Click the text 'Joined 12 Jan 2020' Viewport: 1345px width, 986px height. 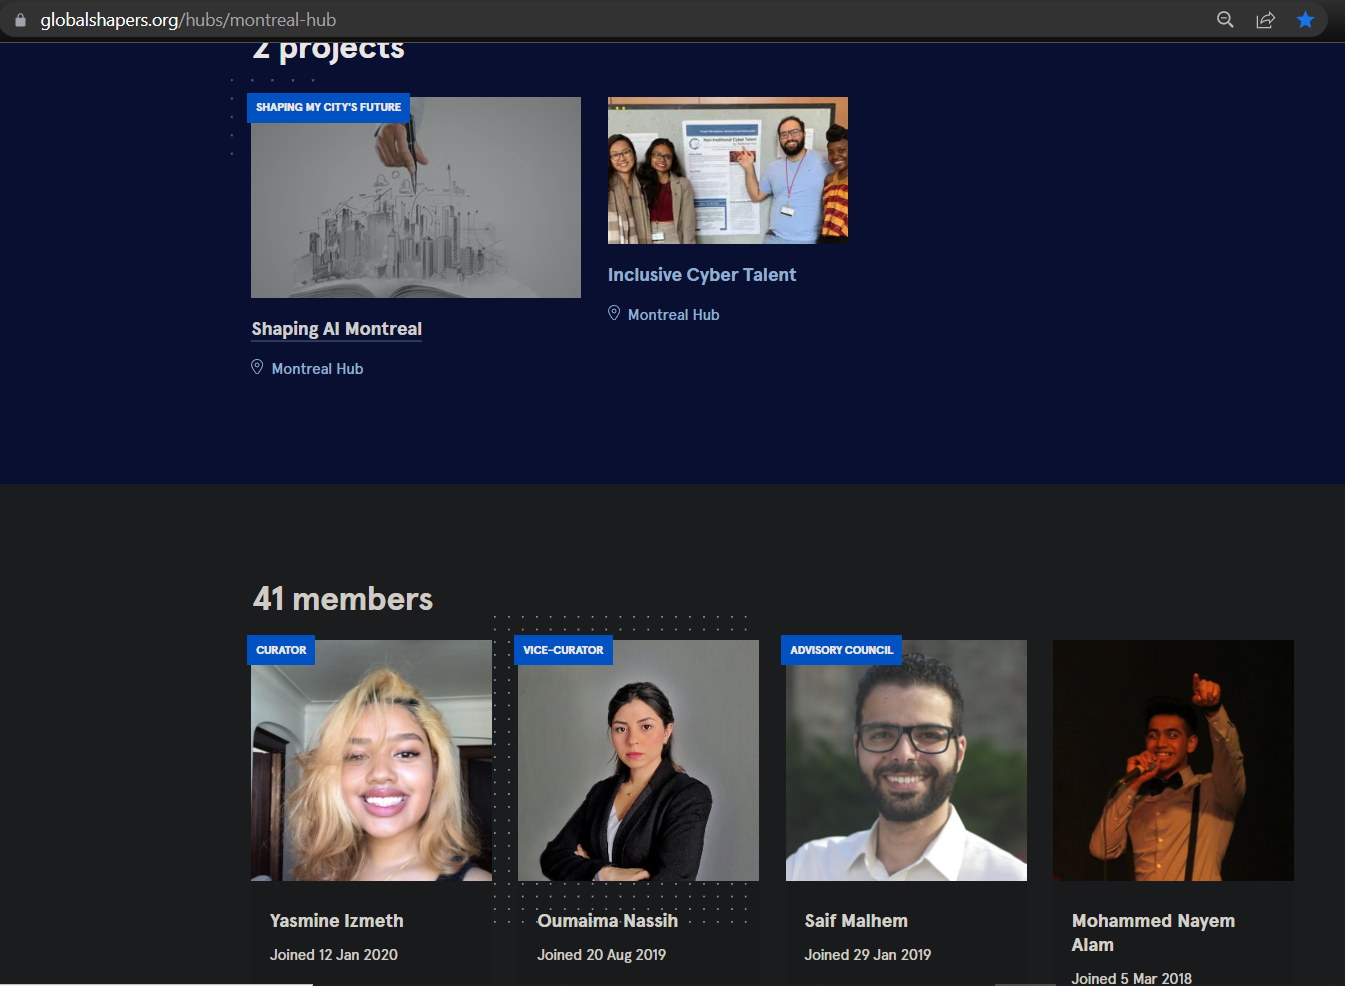pyautogui.click(x=334, y=955)
